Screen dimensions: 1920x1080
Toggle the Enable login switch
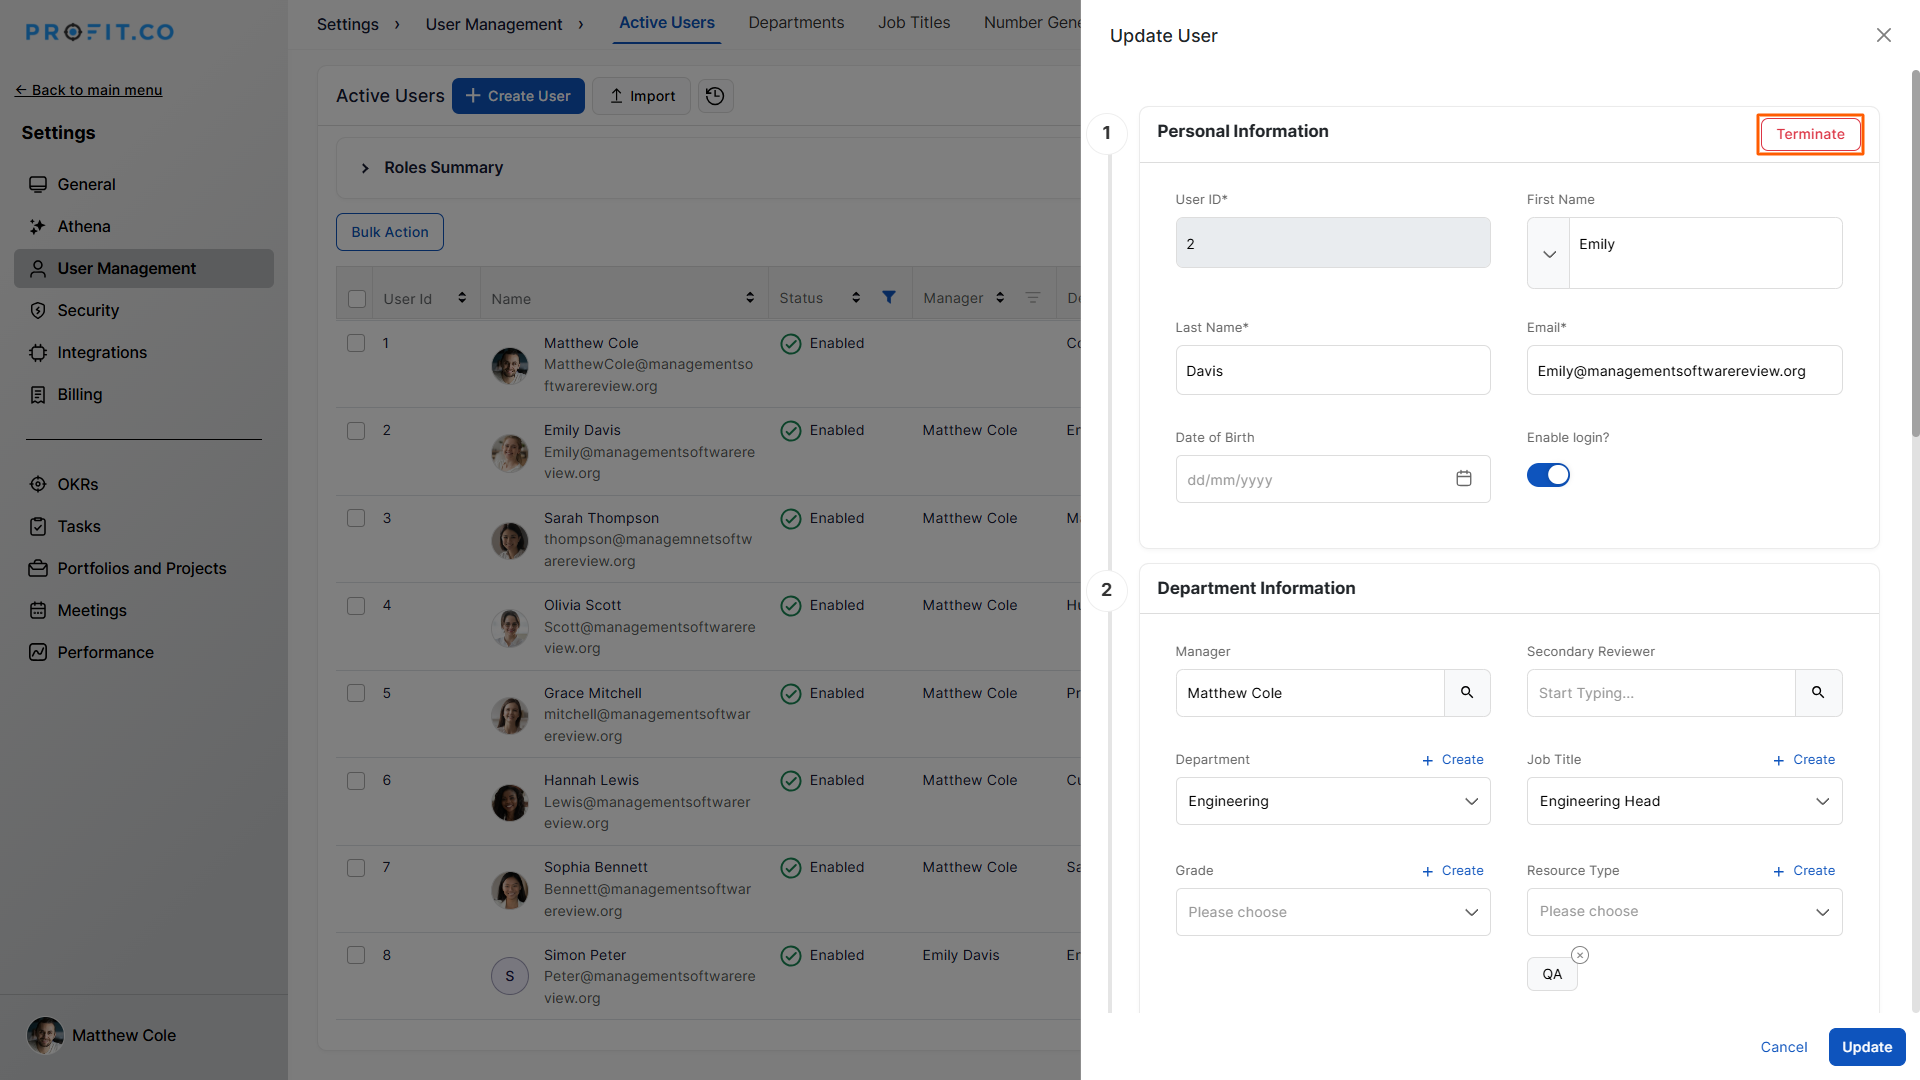pyautogui.click(x=1548, y=475)
